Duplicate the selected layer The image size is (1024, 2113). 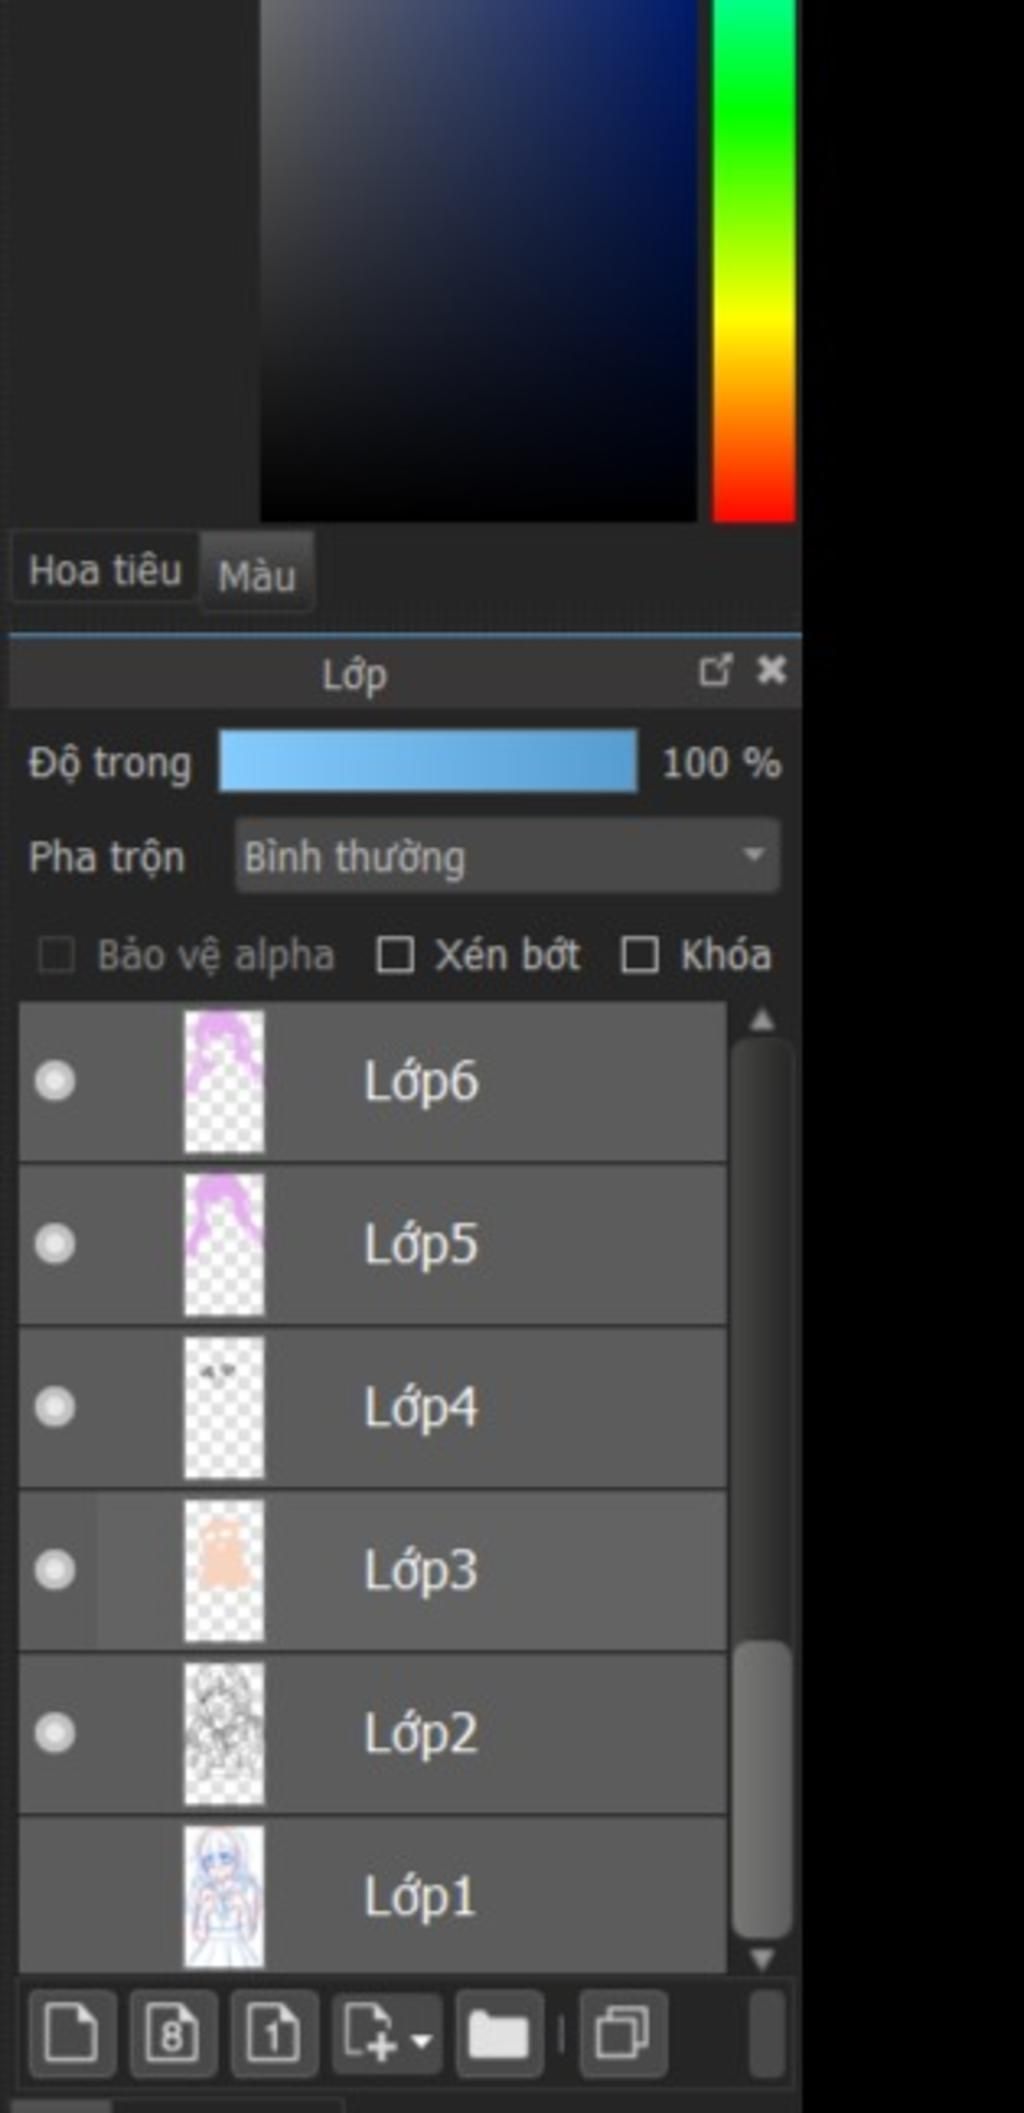[x=622, y=2033]
